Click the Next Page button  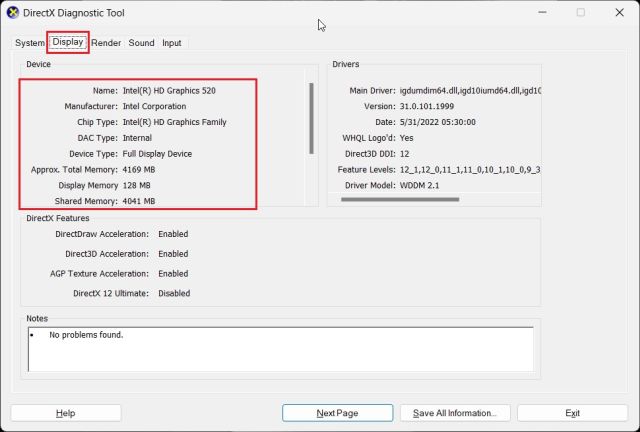click(x=338, y=413)
